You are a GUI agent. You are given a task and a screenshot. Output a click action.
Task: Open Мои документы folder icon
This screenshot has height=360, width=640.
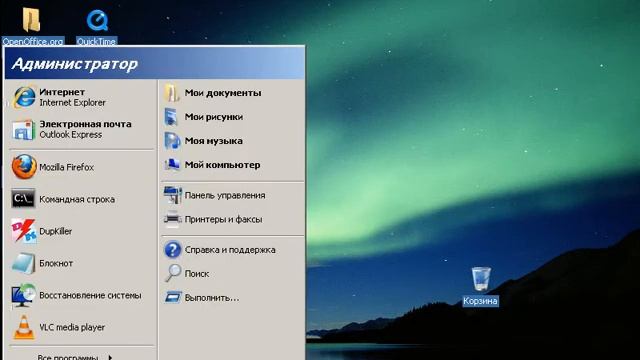[x=172, y=93]
